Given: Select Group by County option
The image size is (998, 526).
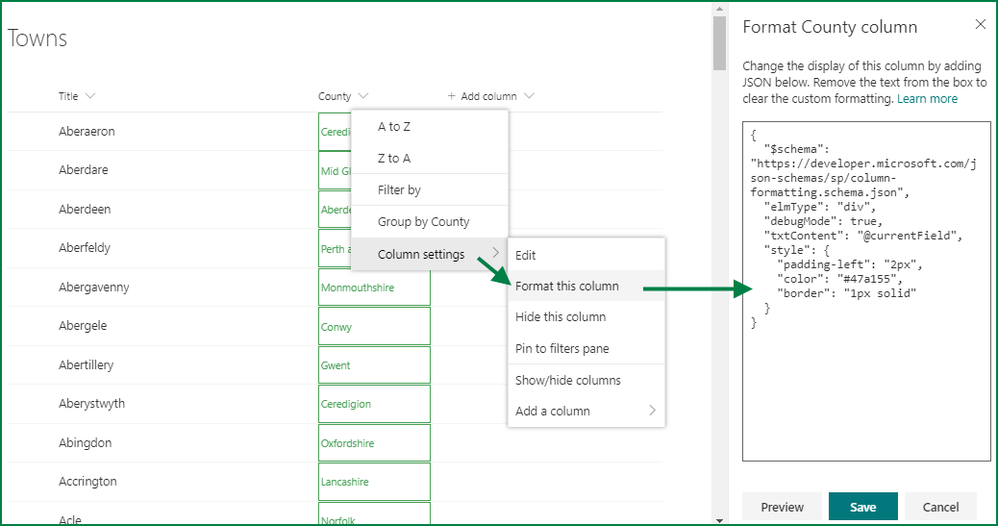Looking at the screenshot, I should (x=423, y=222).
